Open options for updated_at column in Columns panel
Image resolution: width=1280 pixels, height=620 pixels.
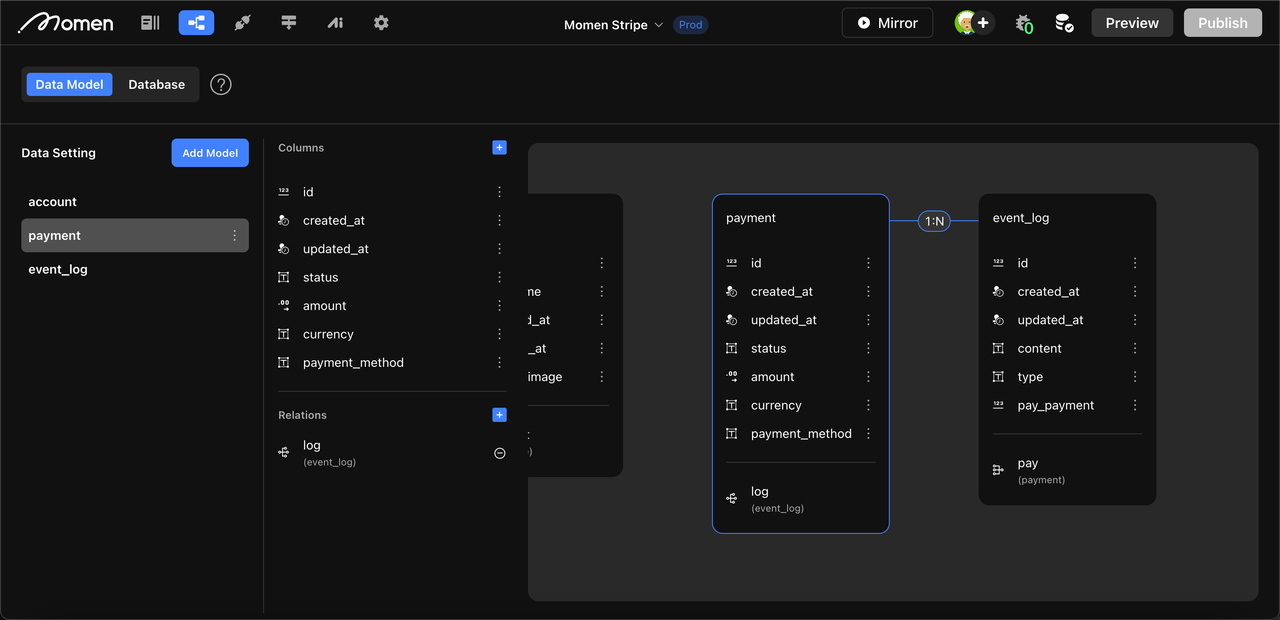pos(500,249)
